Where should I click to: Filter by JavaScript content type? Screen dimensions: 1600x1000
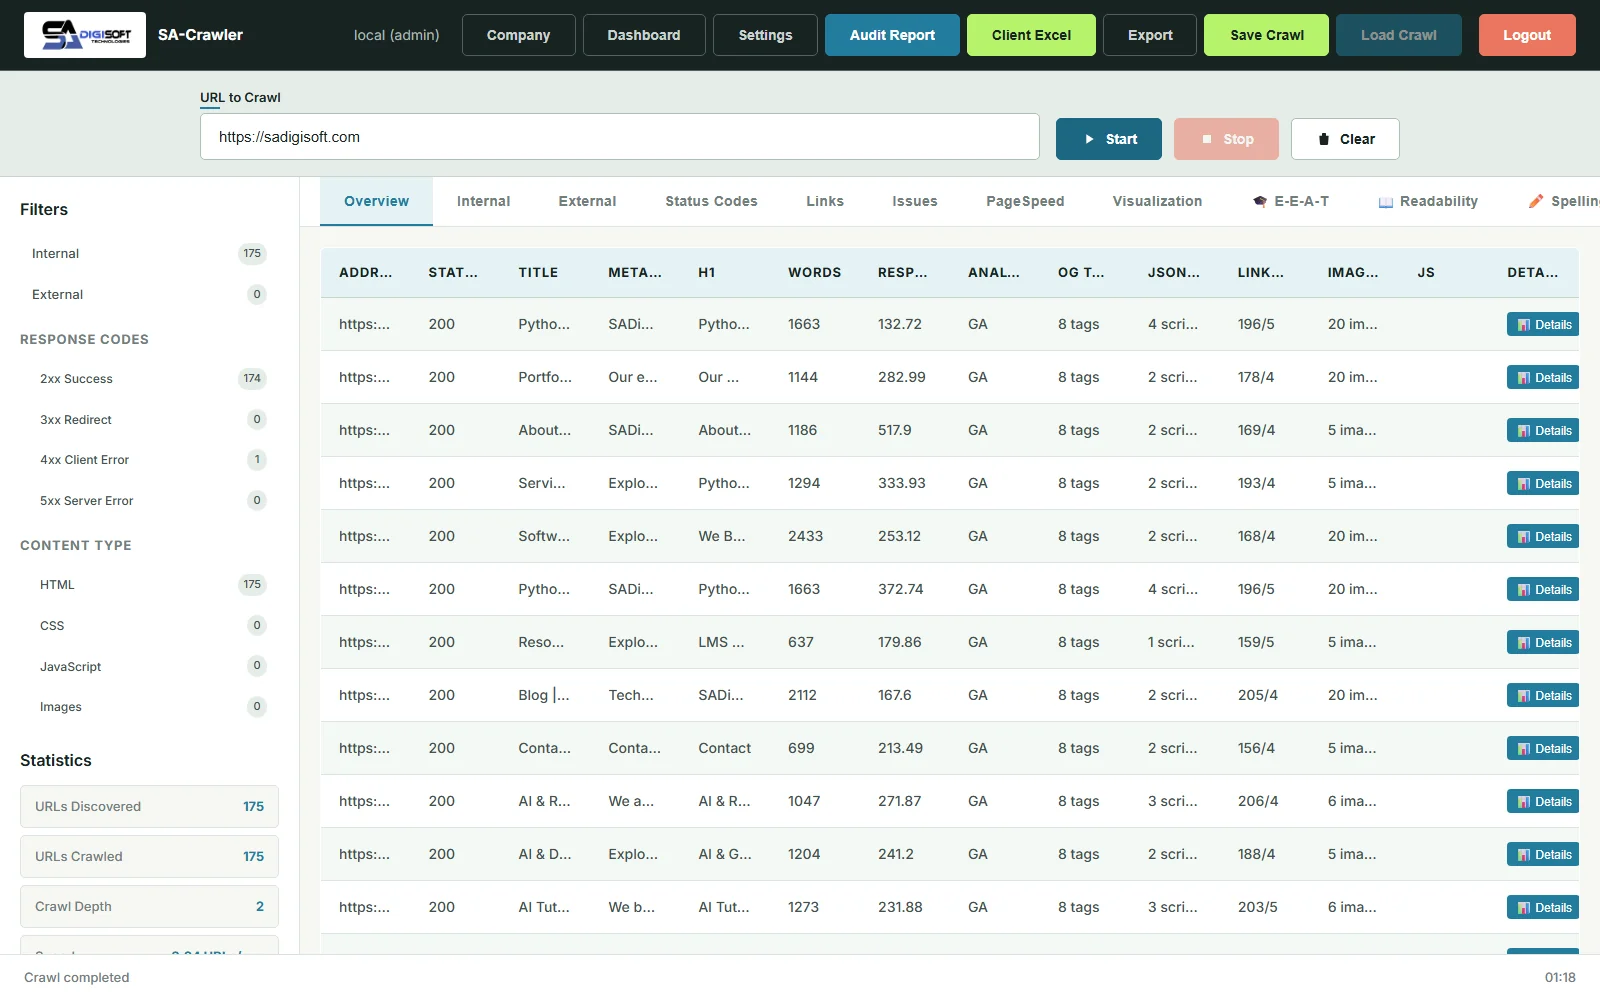click(149, 666)
